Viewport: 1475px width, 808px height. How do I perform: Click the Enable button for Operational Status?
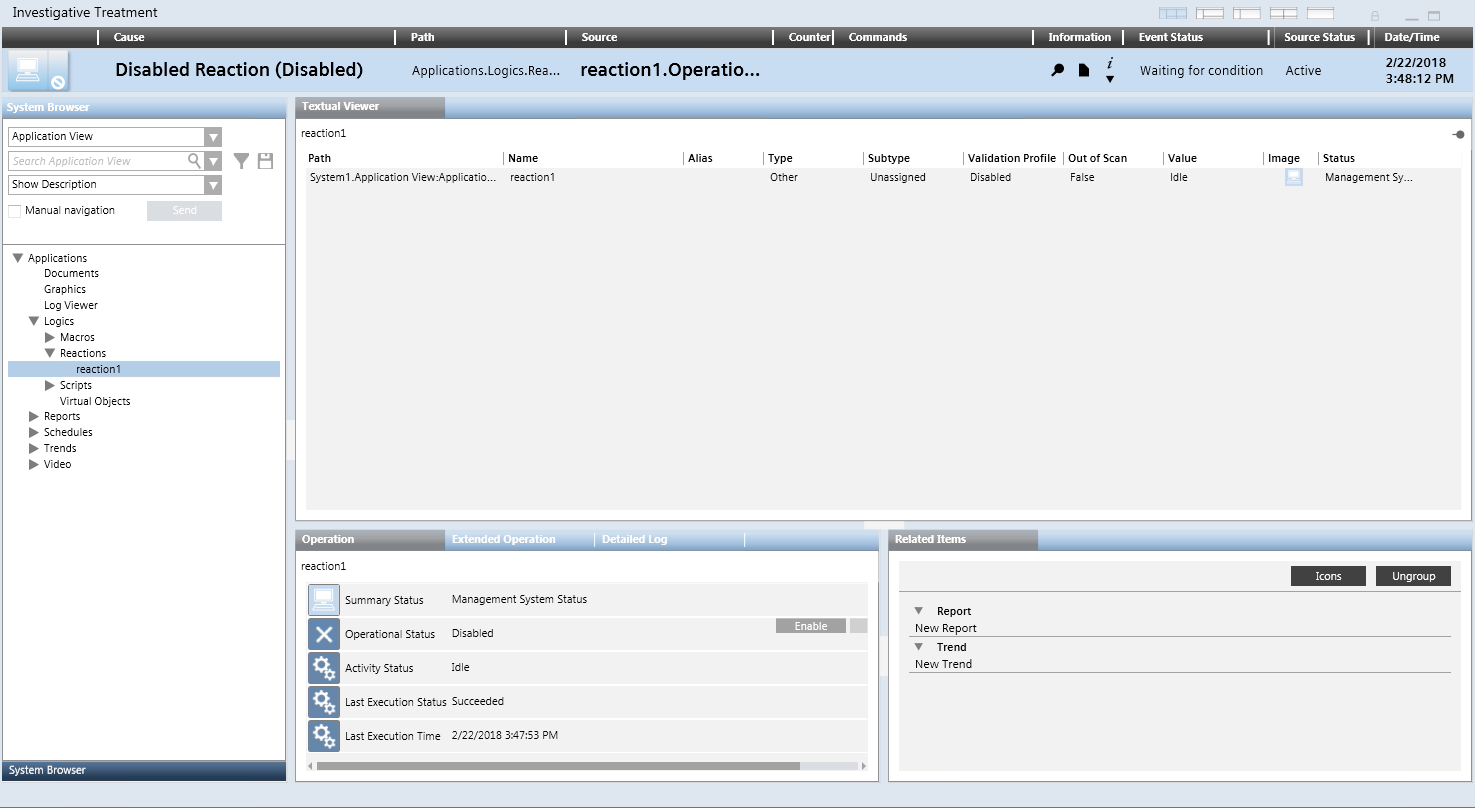coord(810,626)
